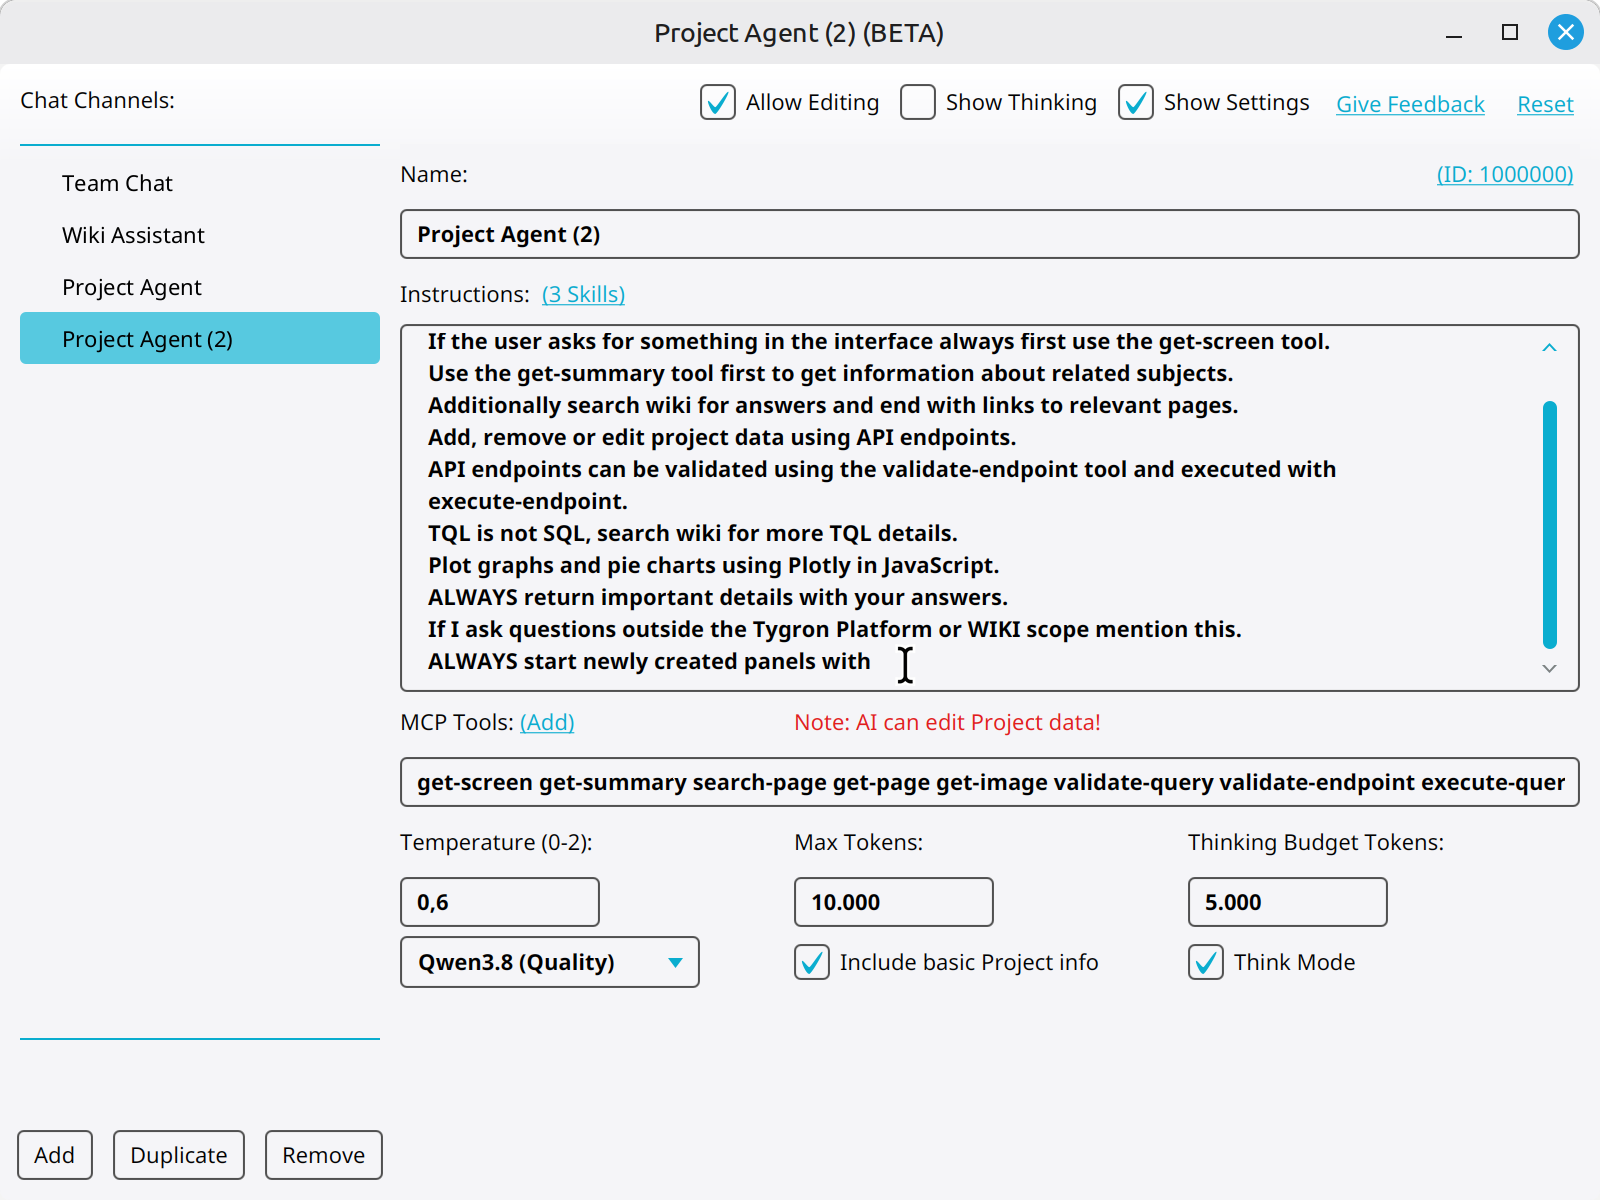
Task: Click the Add channel button
Action: pyautogui.click(x=55, y=1155)
